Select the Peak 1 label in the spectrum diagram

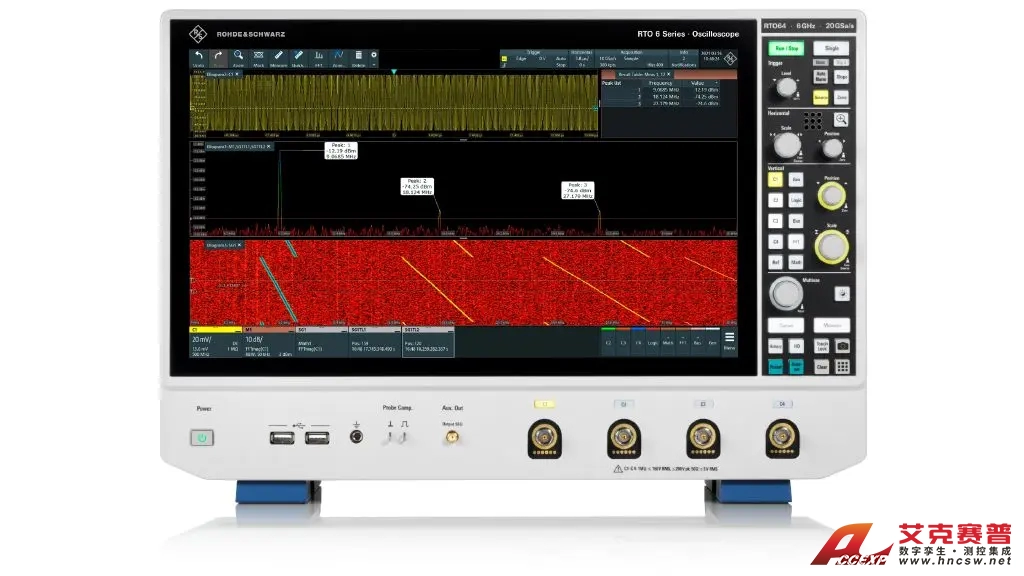click(x=342, y=151)
